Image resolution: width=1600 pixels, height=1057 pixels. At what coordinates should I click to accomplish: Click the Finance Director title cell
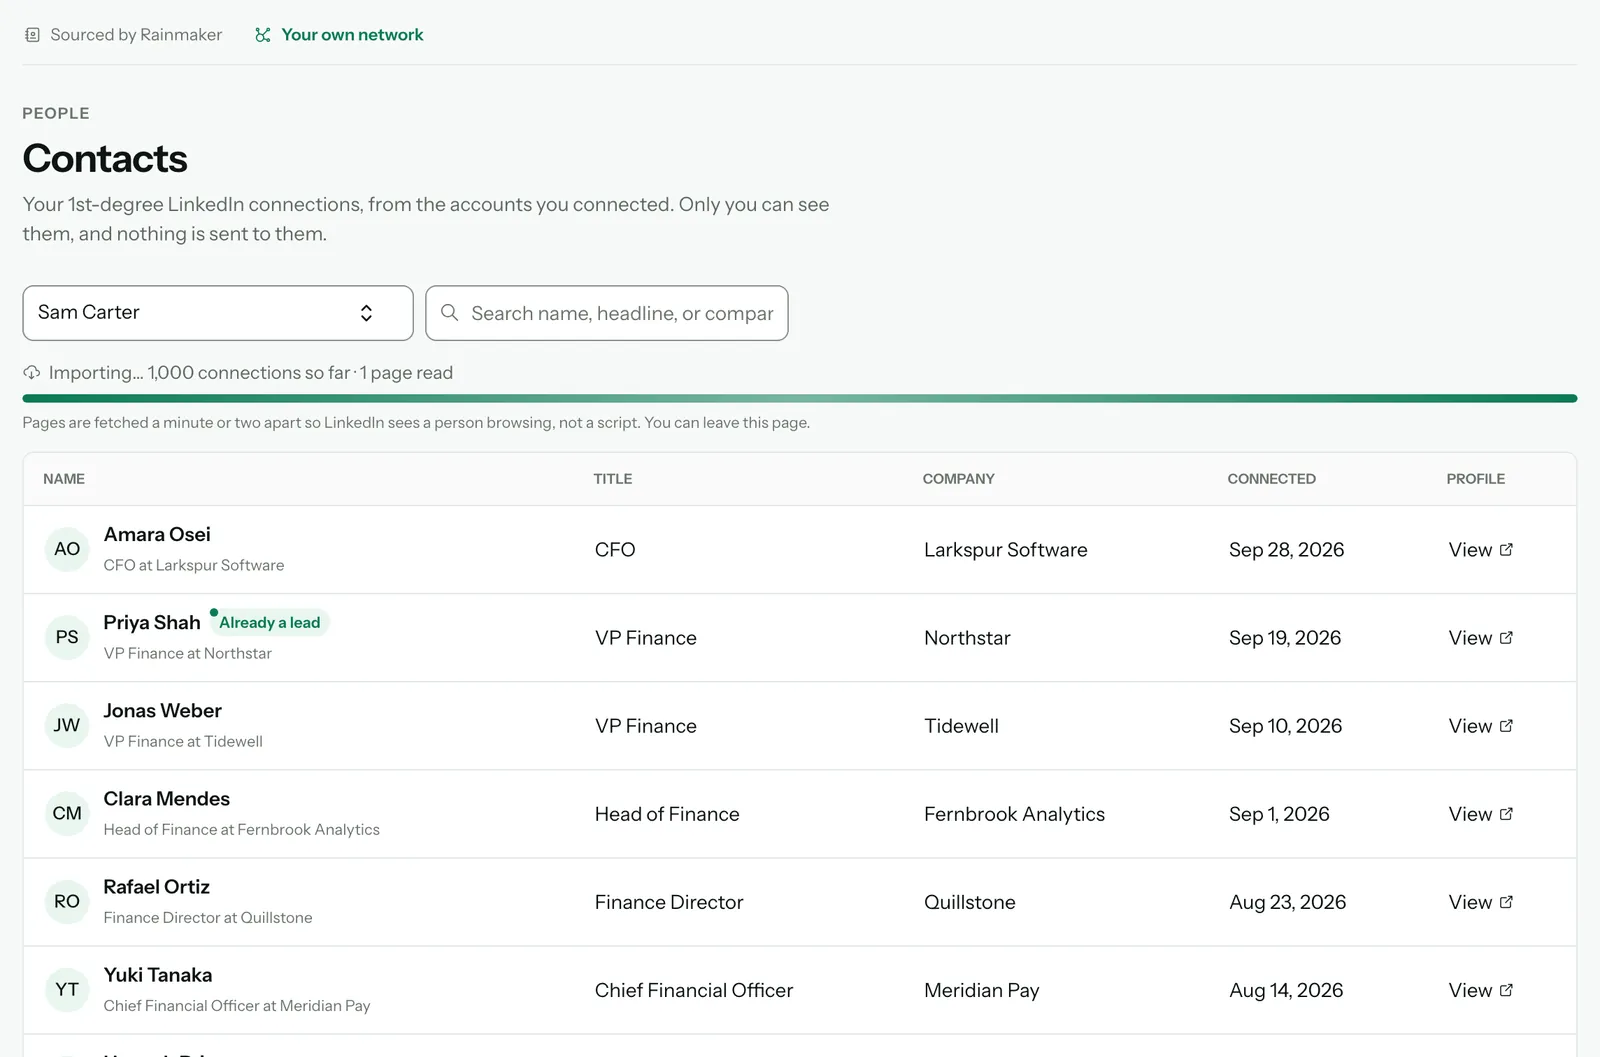coord(669,902)
